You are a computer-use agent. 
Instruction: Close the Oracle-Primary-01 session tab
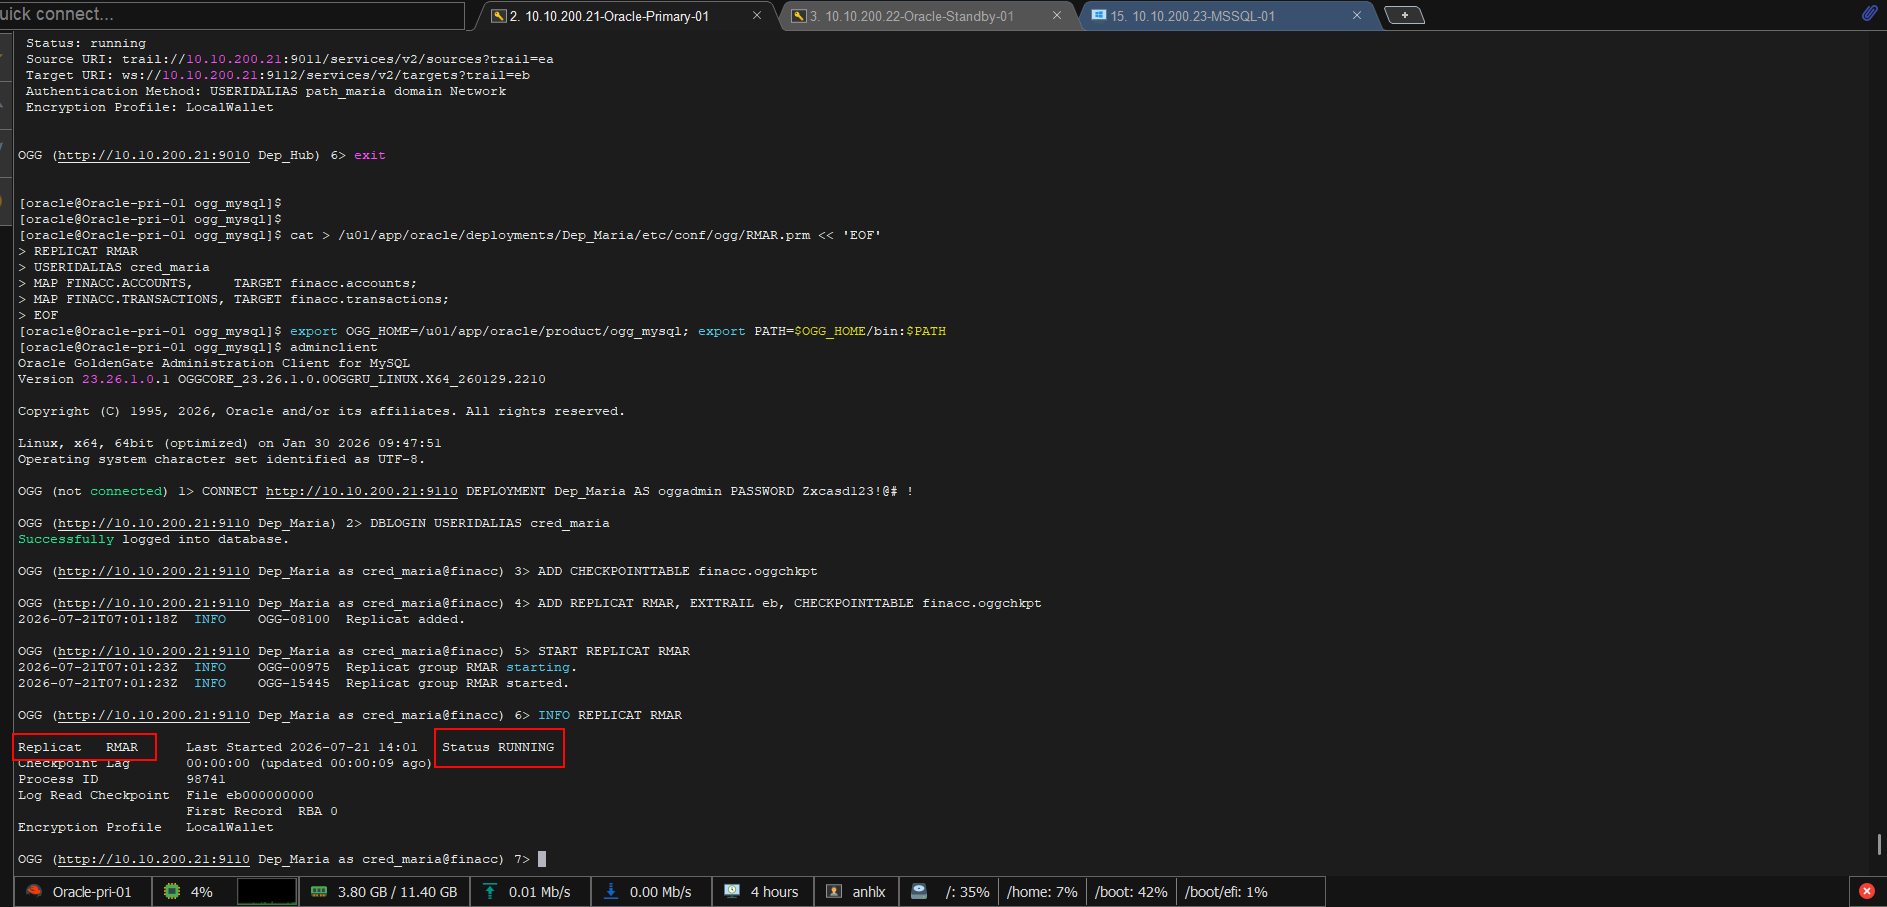[757, 16]
